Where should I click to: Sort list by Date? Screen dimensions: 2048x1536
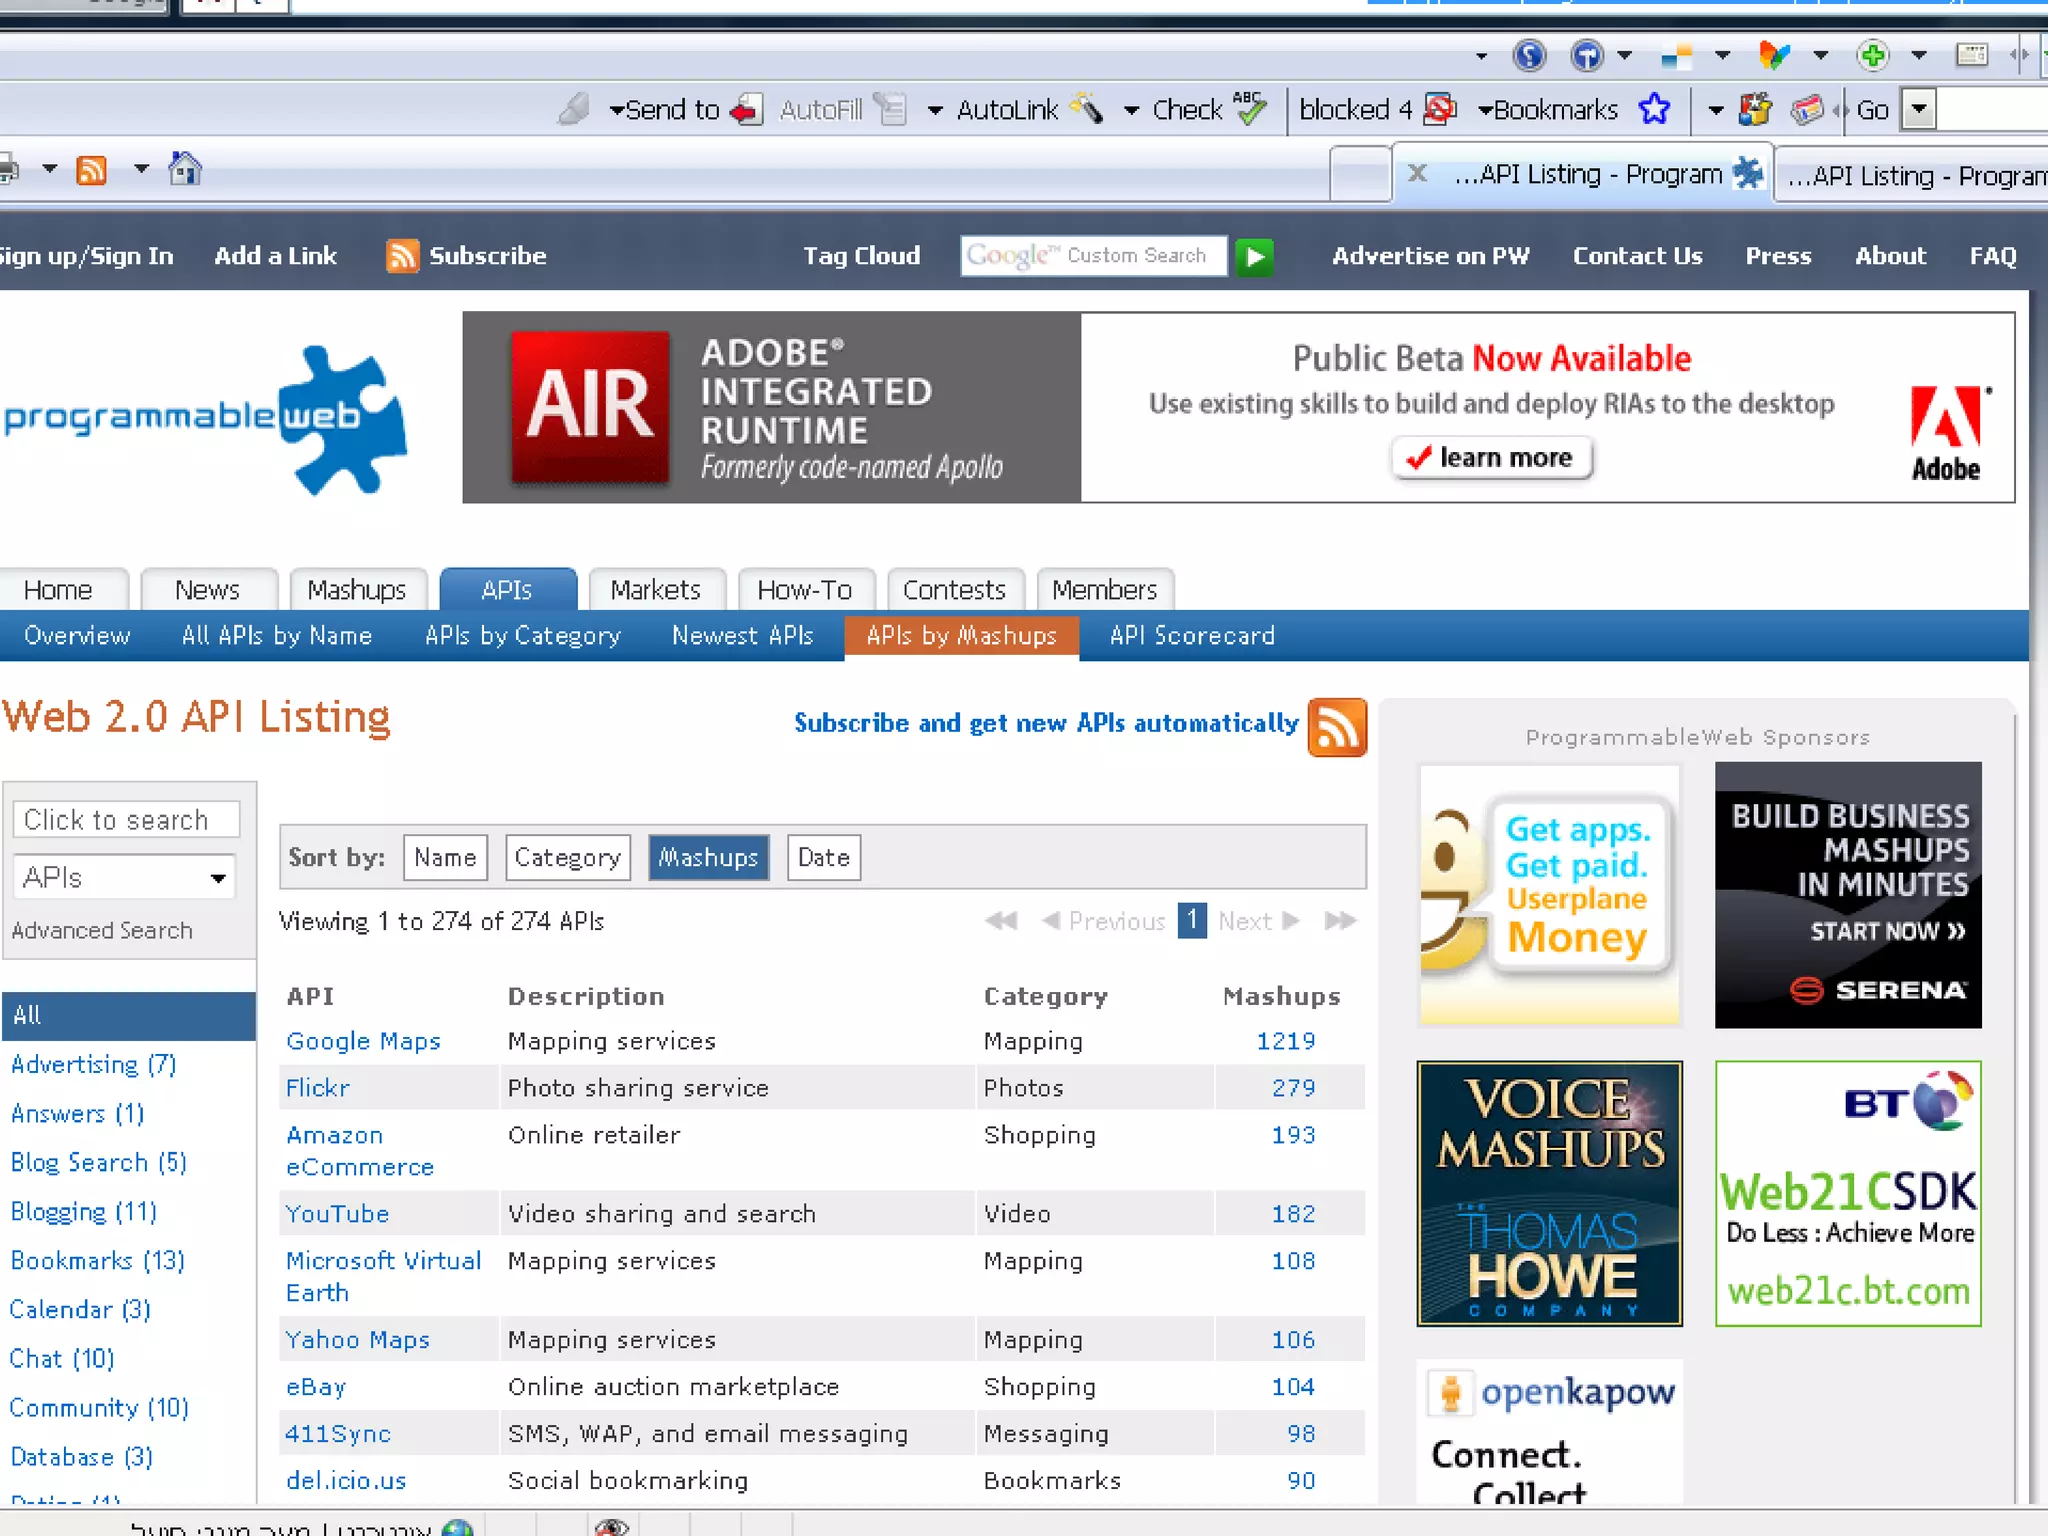tap(823, 858)
